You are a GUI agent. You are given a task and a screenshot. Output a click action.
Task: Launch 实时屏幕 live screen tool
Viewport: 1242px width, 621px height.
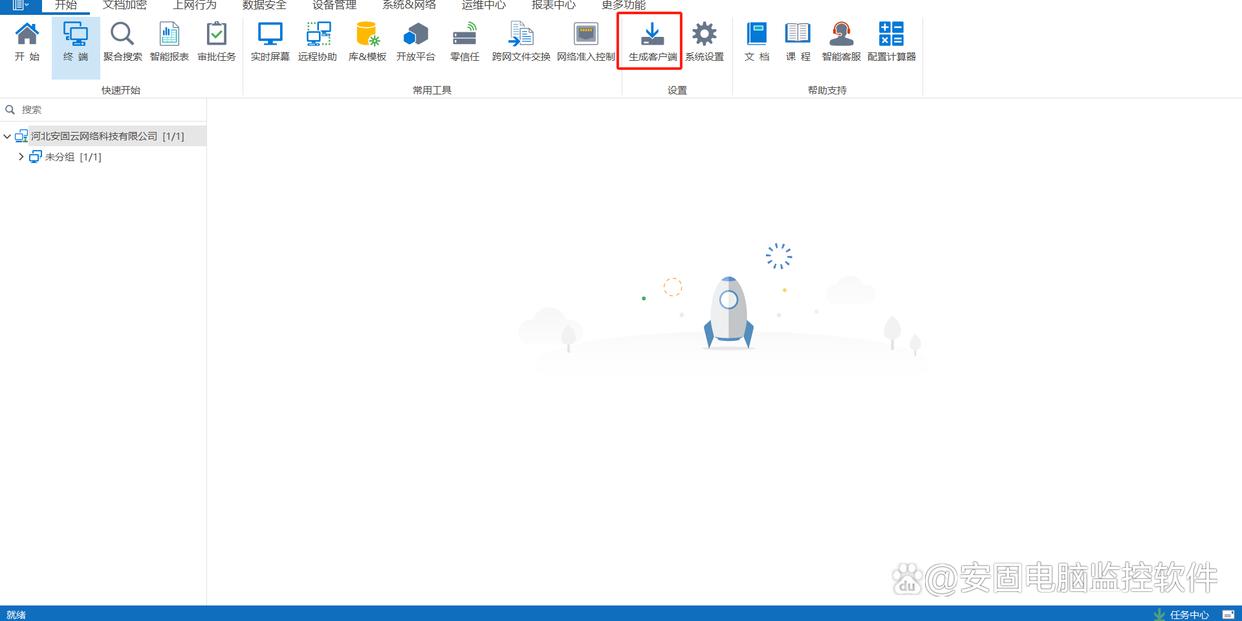tap(270, 42)
